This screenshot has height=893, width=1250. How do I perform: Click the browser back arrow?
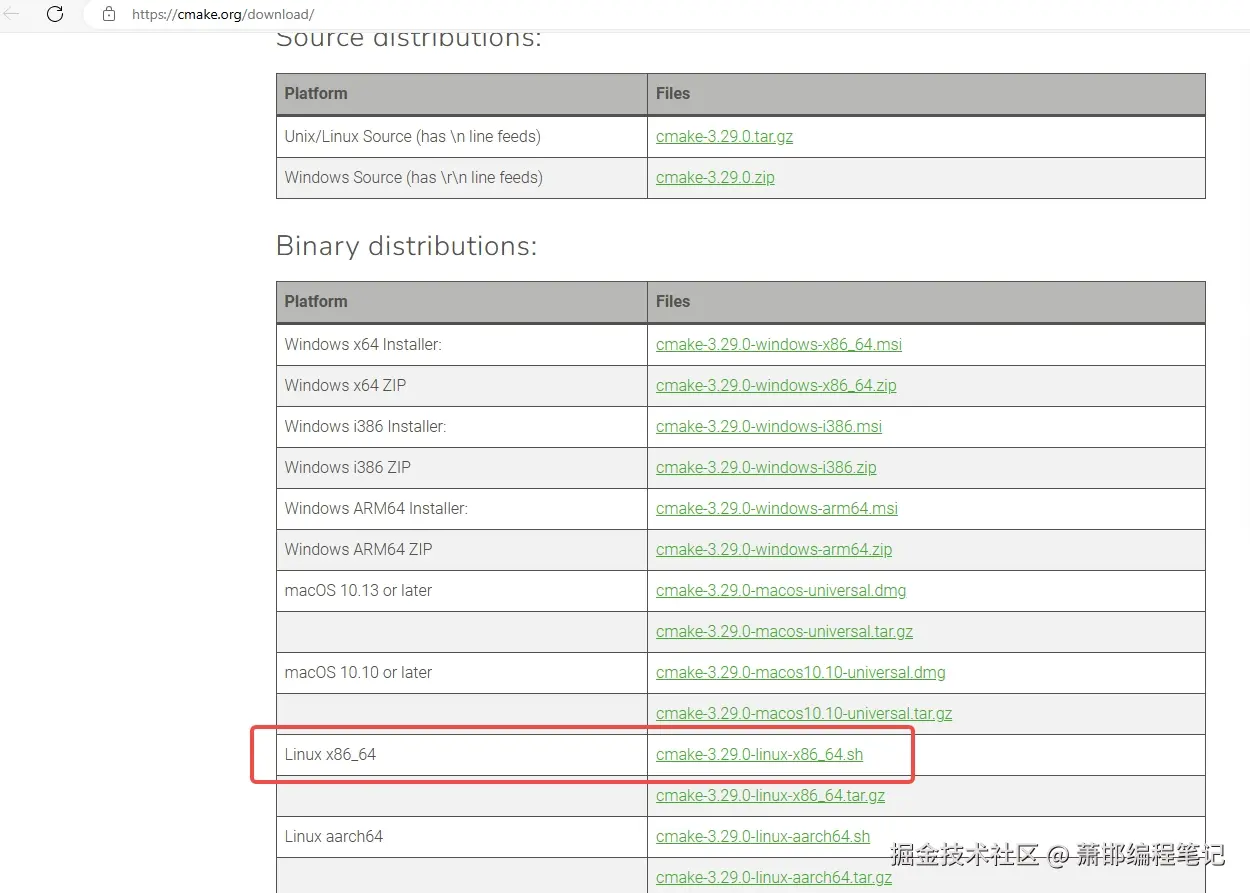[x=12, y=14]
